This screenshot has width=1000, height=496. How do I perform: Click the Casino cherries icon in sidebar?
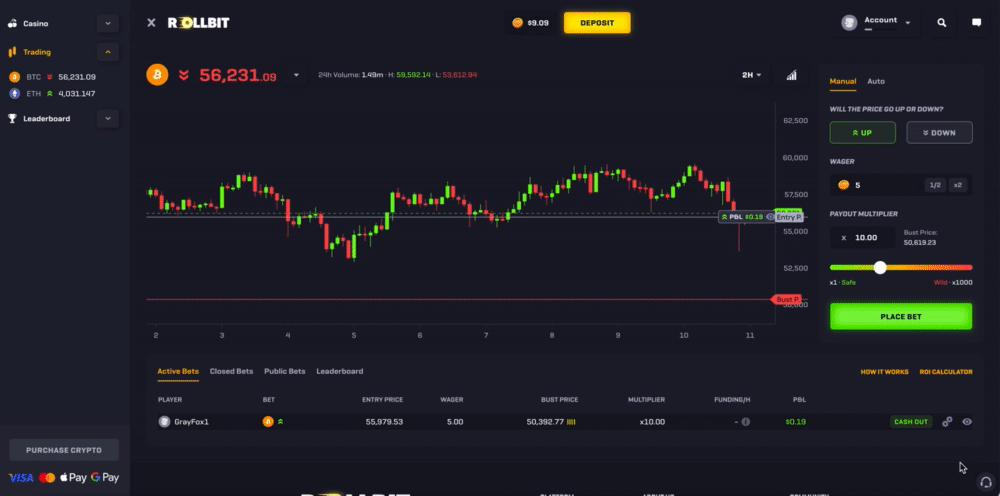point(12,24)
